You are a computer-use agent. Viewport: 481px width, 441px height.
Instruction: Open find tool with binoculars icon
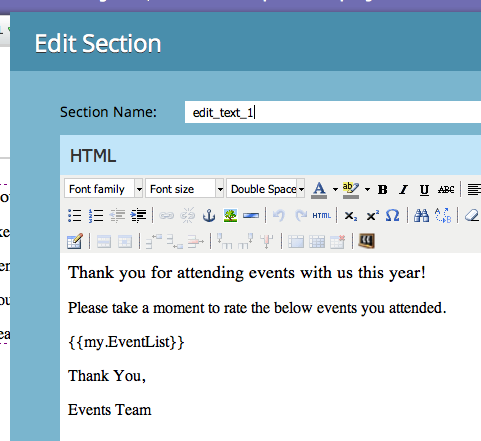pos(421,216)
